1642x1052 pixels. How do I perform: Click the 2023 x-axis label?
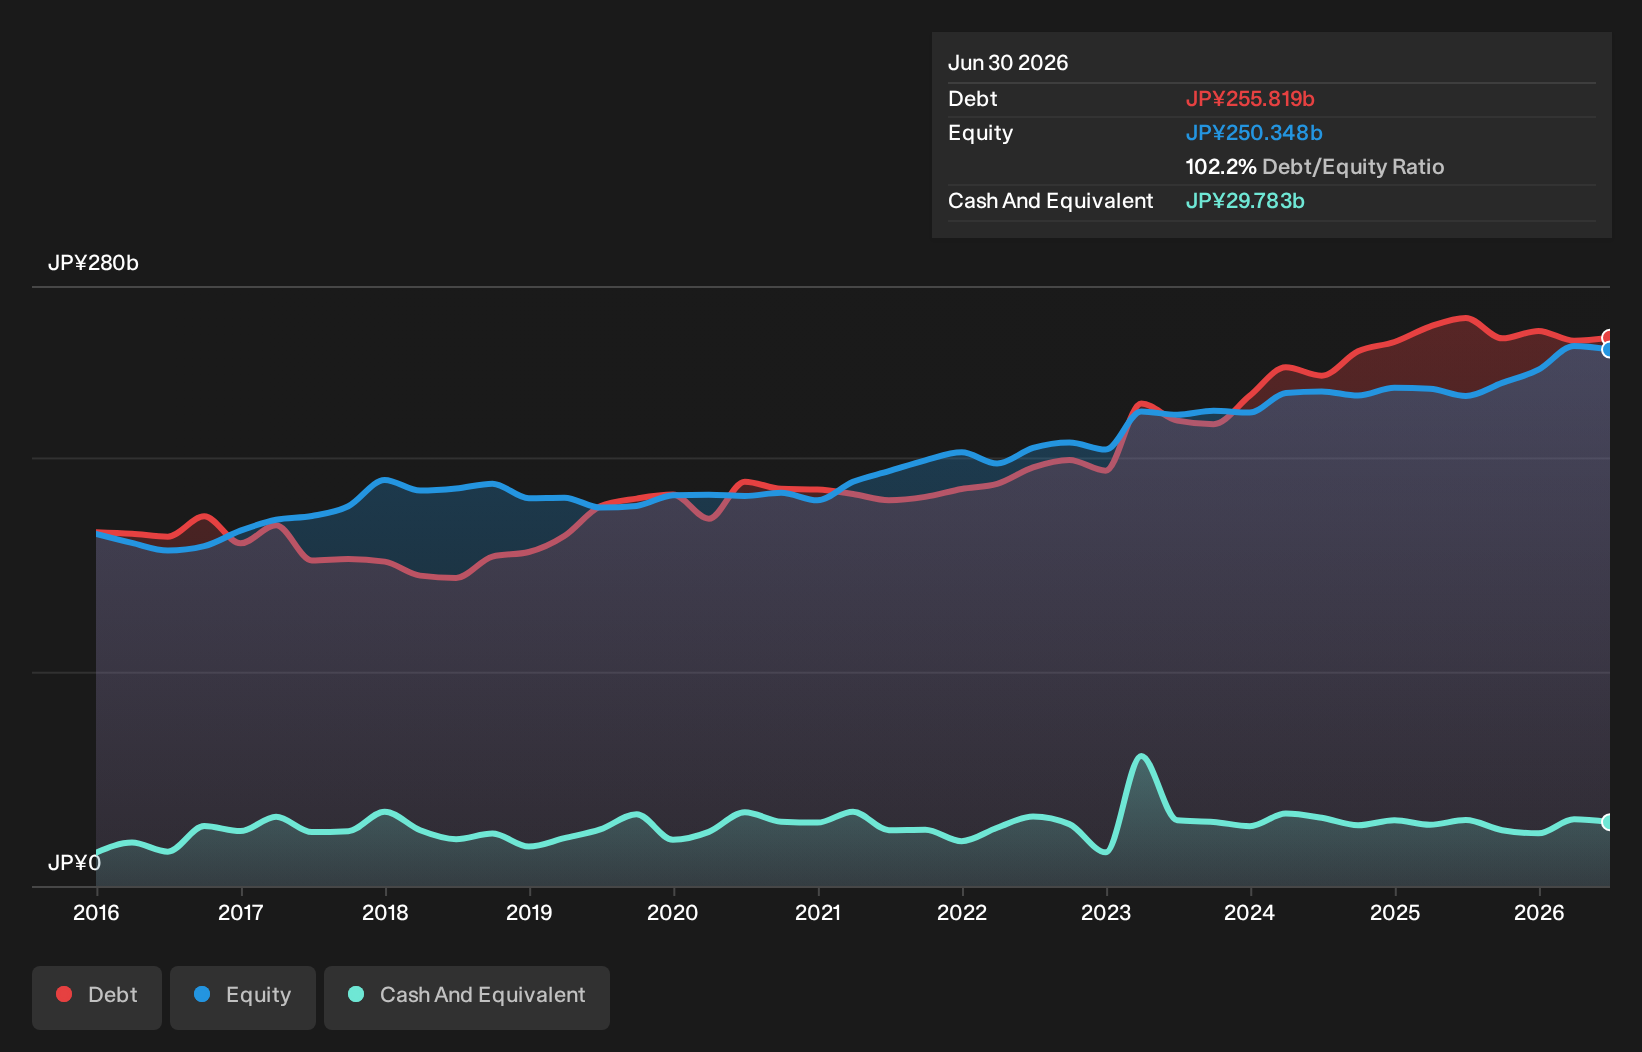point(1106,912)
